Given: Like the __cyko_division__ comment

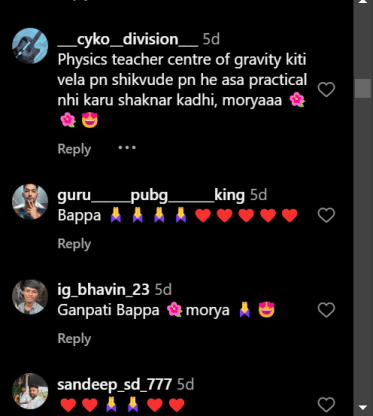Looking at the screenshot, I should (326, 89).
